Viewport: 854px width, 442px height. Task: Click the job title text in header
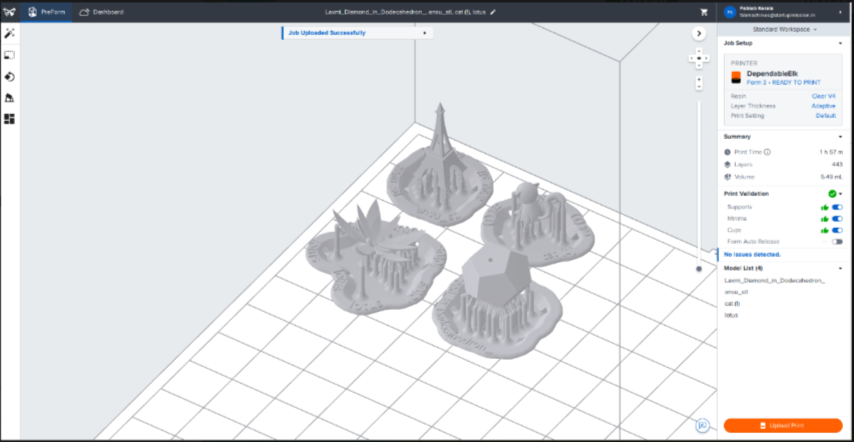[x=405, y=12]
